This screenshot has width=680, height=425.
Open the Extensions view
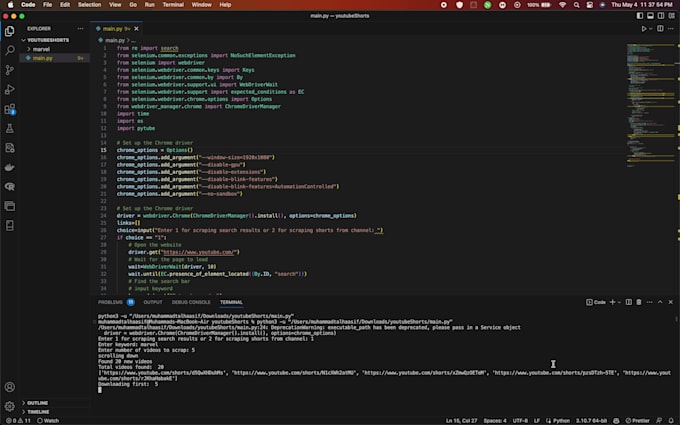tap(10, 109)
